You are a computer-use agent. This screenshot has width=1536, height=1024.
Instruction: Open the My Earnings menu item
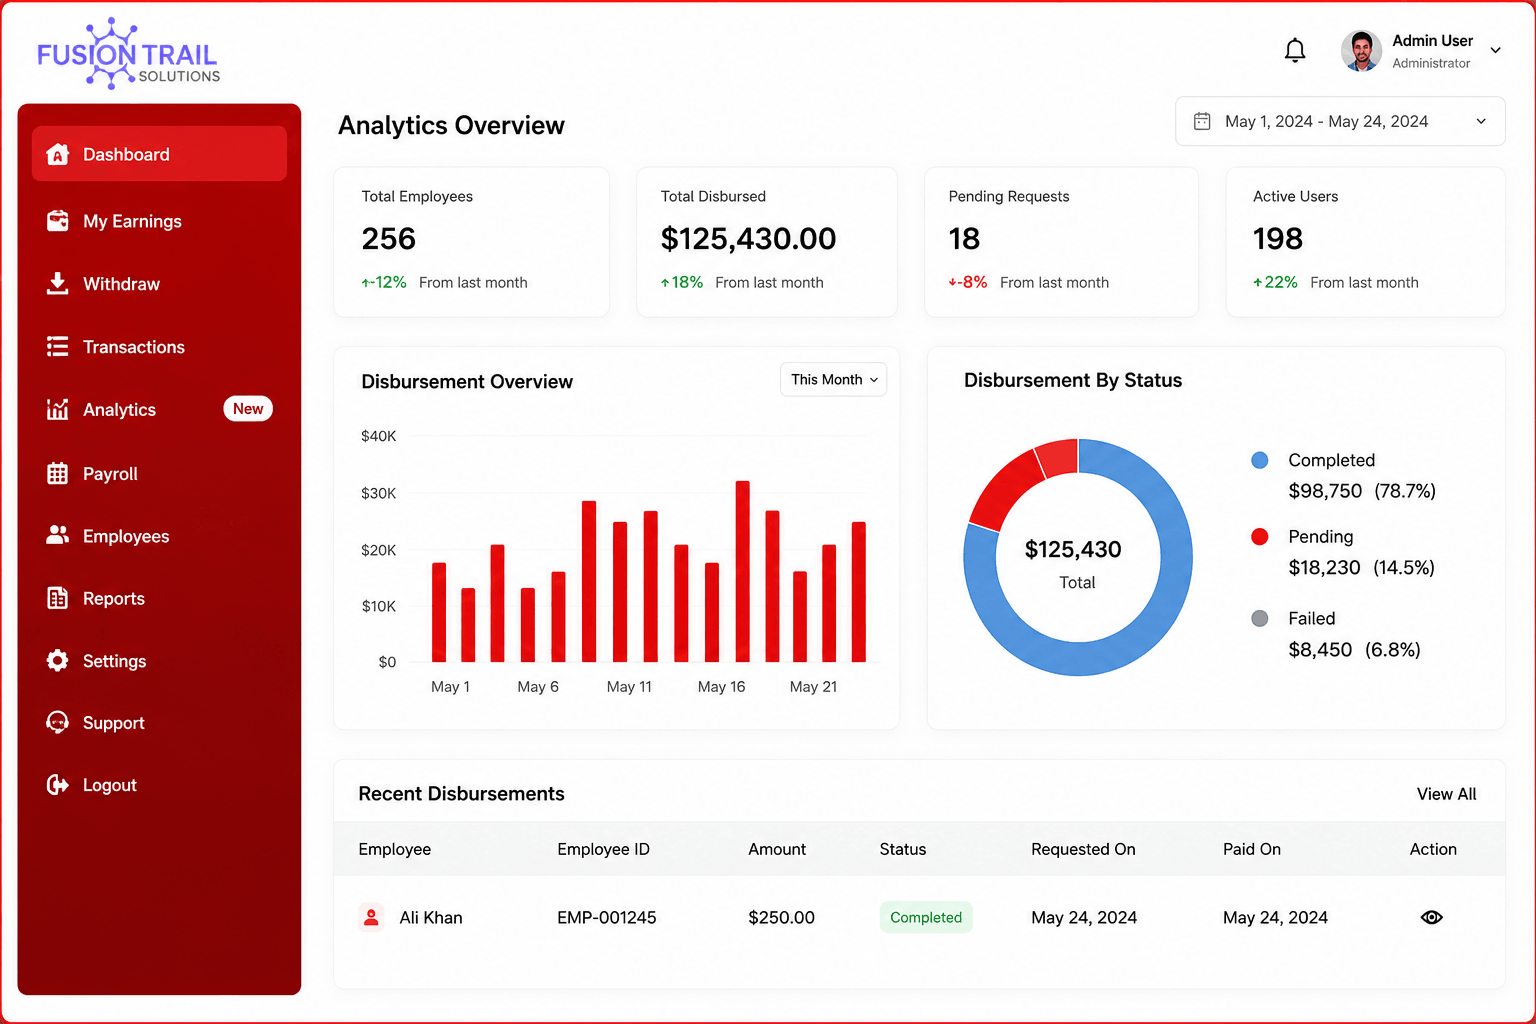(x=159, y=221)
